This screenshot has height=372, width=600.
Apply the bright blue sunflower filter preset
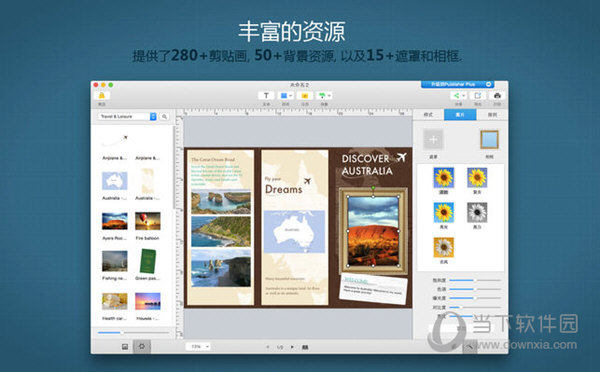[x=443, y=212]
